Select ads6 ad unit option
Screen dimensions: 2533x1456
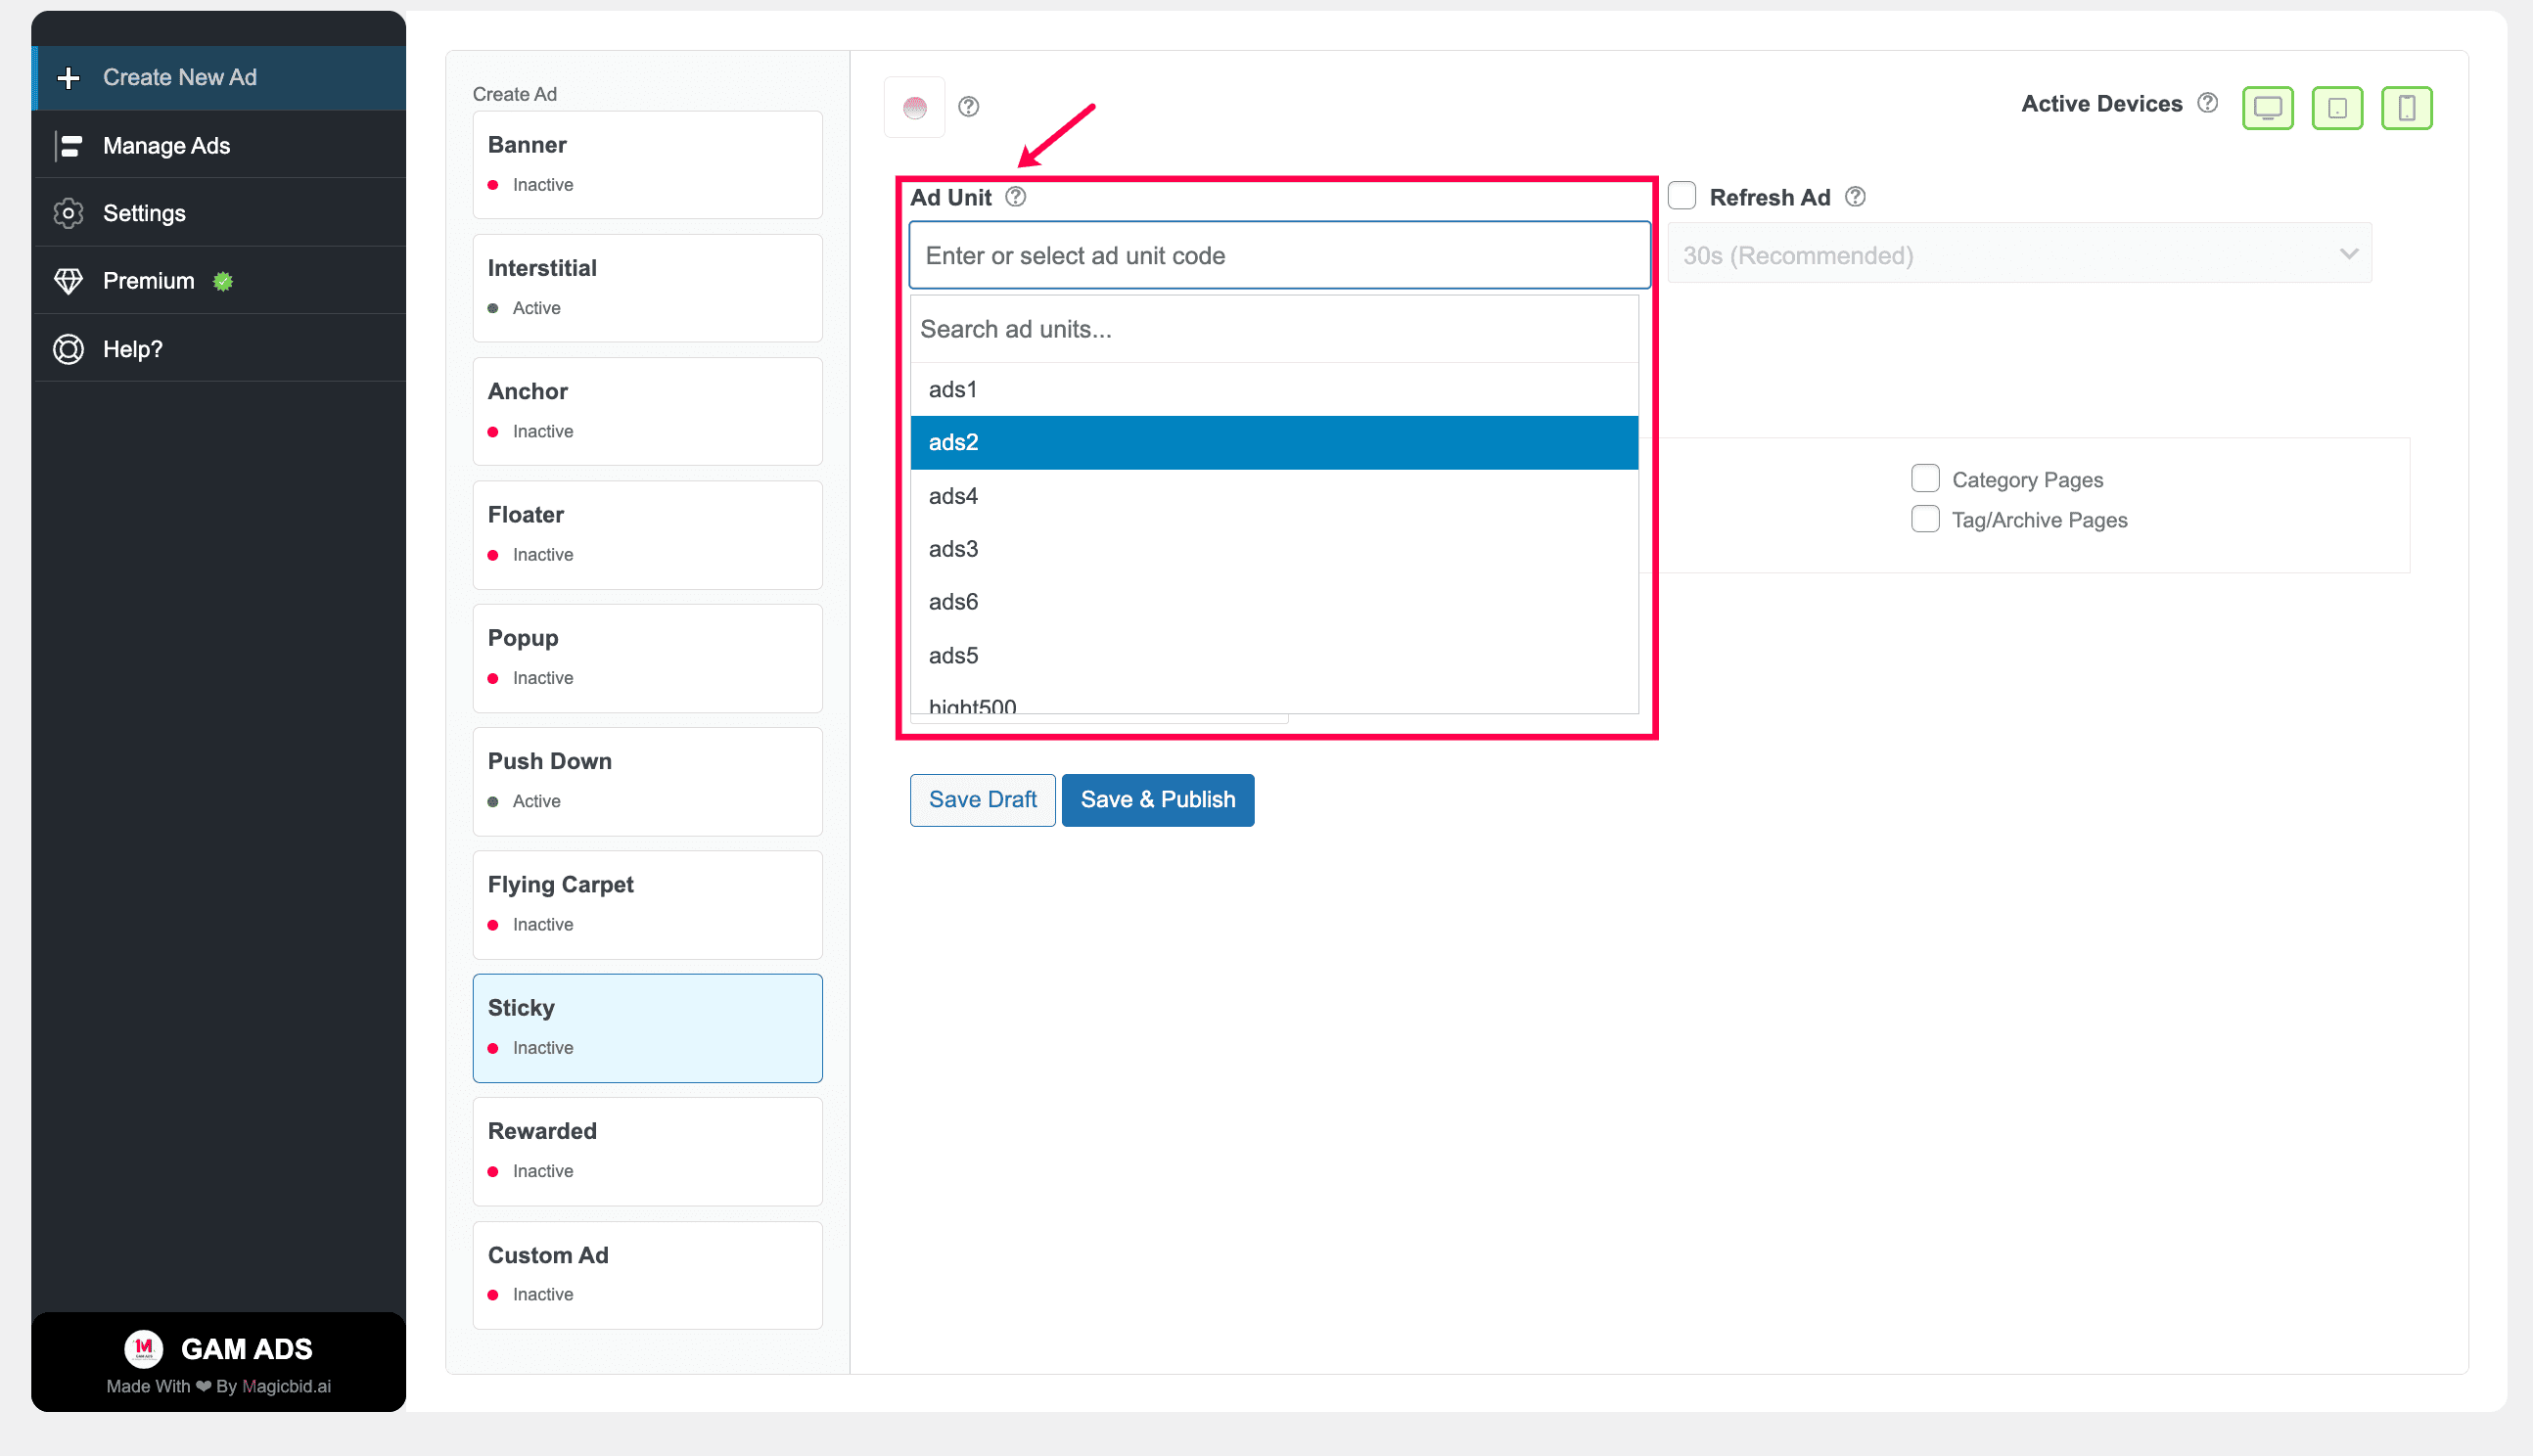[x=1274, y=602]
